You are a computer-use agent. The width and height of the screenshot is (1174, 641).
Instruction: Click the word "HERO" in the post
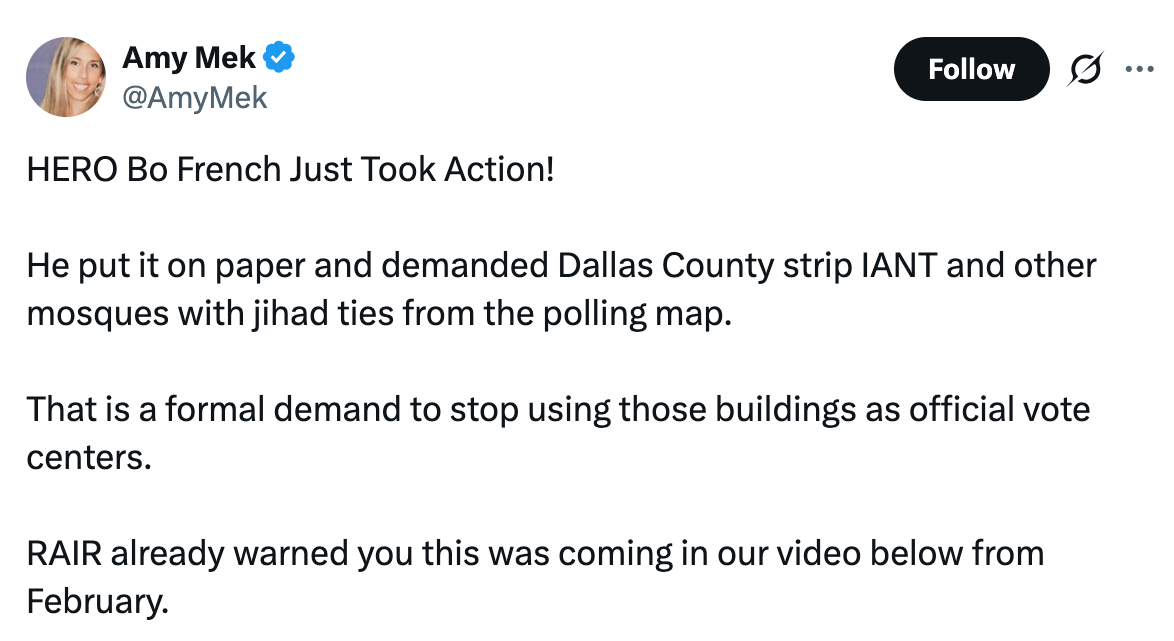pos(73,169)
